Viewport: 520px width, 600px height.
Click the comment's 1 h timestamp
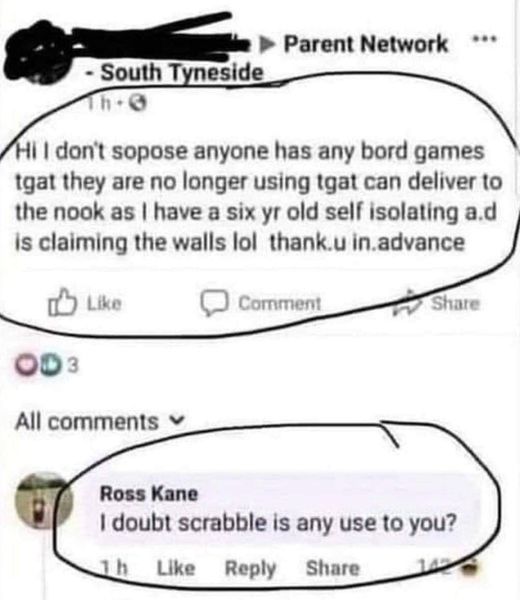point(113,568)
